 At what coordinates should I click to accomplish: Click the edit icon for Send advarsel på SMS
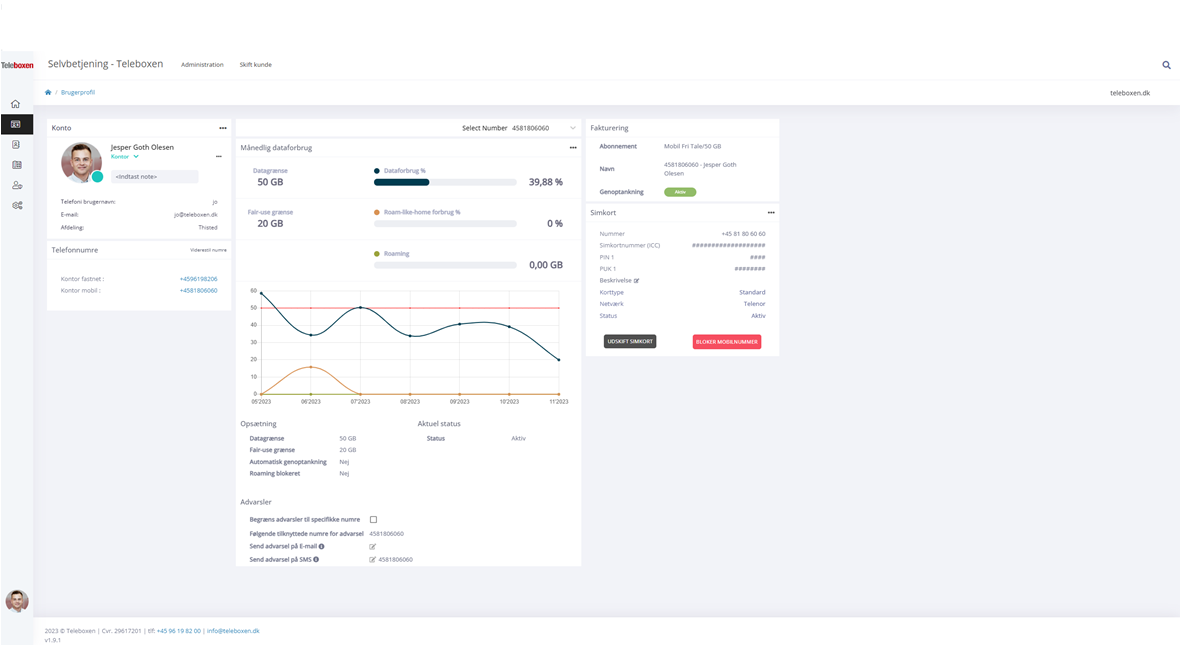pos(373,560)
